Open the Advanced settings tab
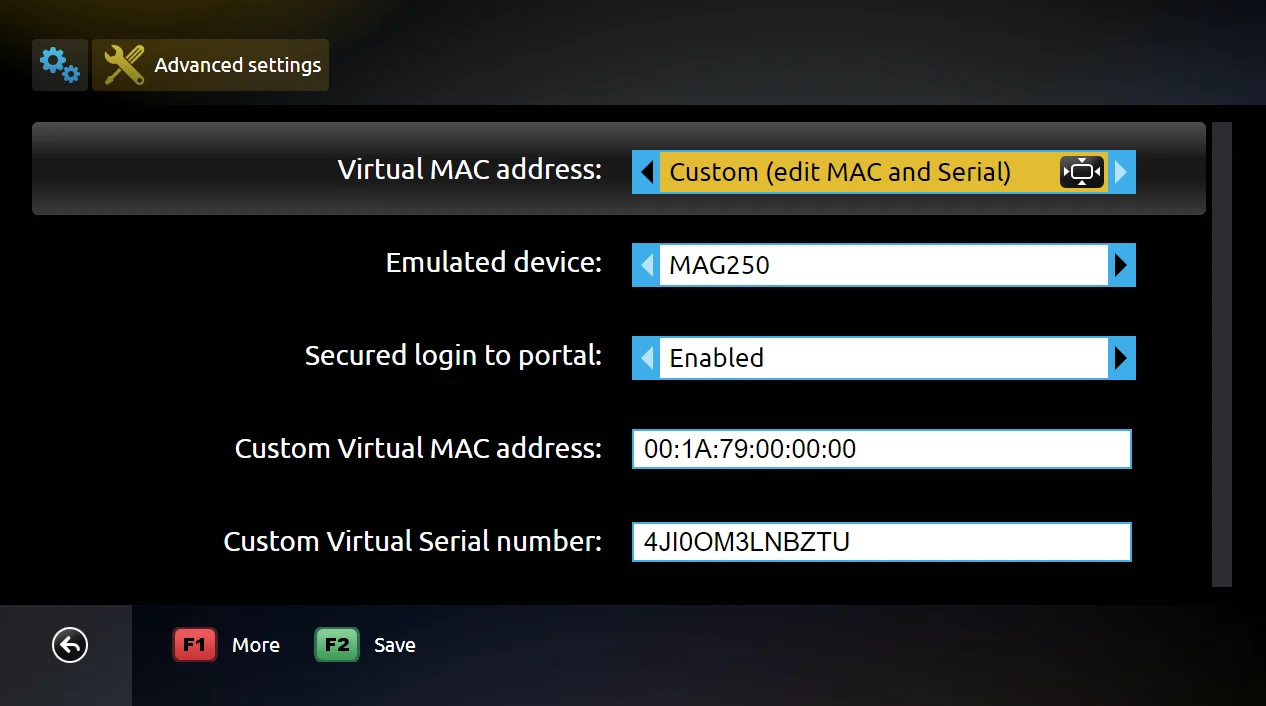The height and width of the screenshot is (706, 1266). (x=210, y=65)
